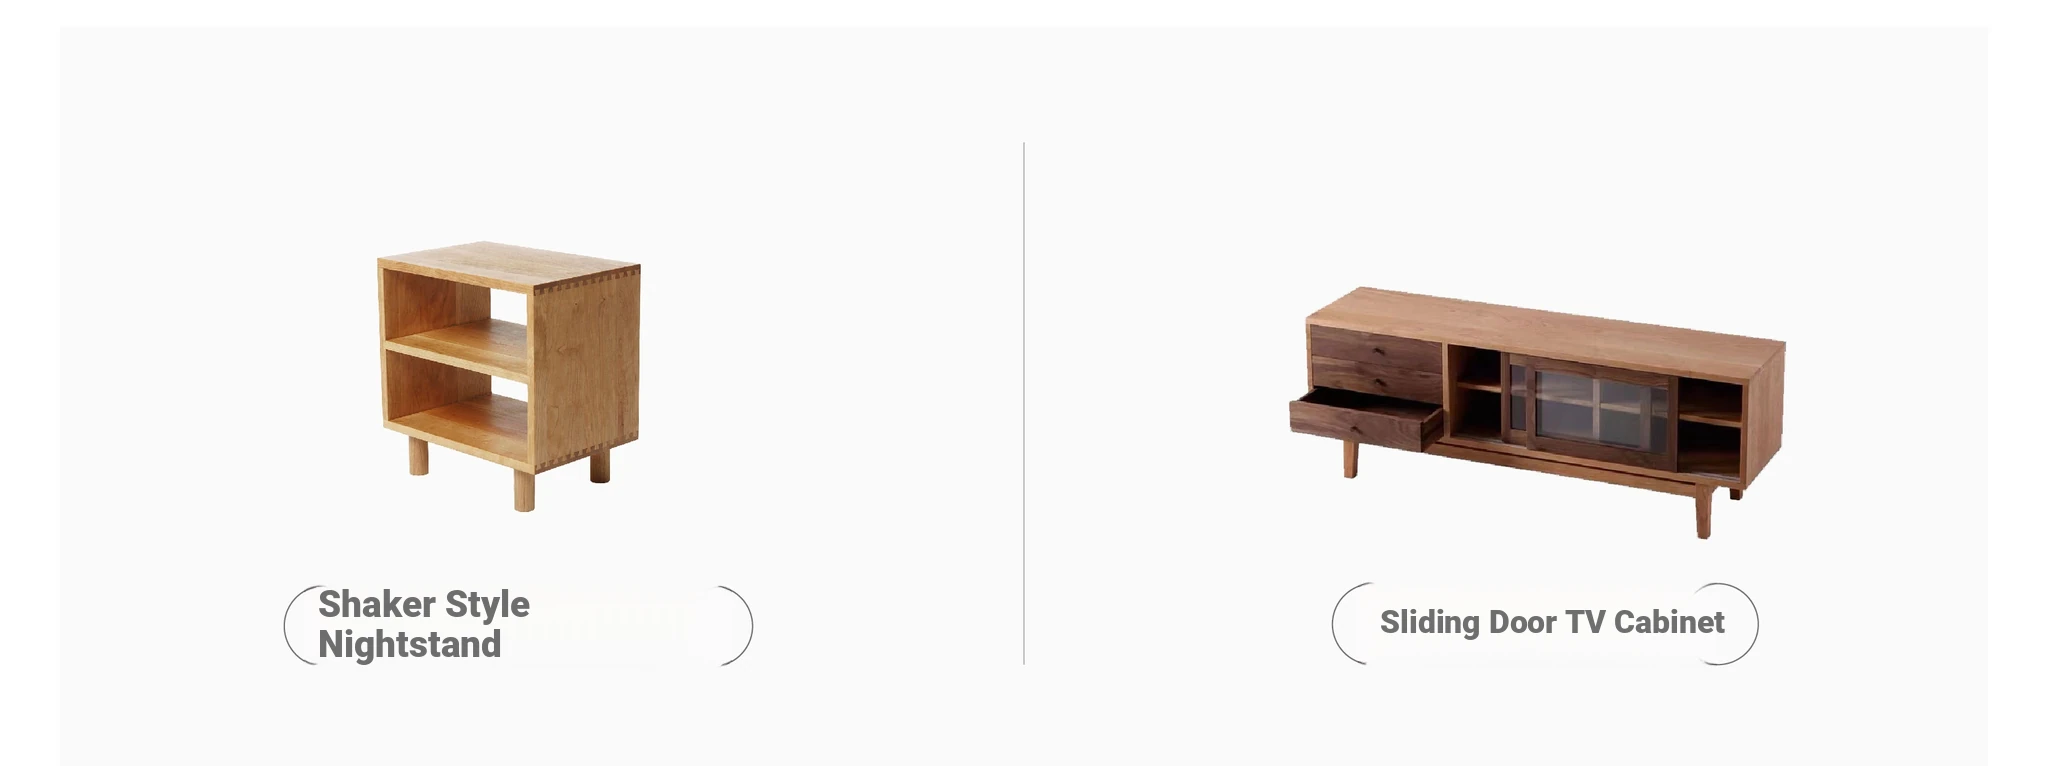Click the nightstand's dovetail-jointed top surface
This screenshot has height=766, width=2048.
pyautogui.click(x=508, y=266)
